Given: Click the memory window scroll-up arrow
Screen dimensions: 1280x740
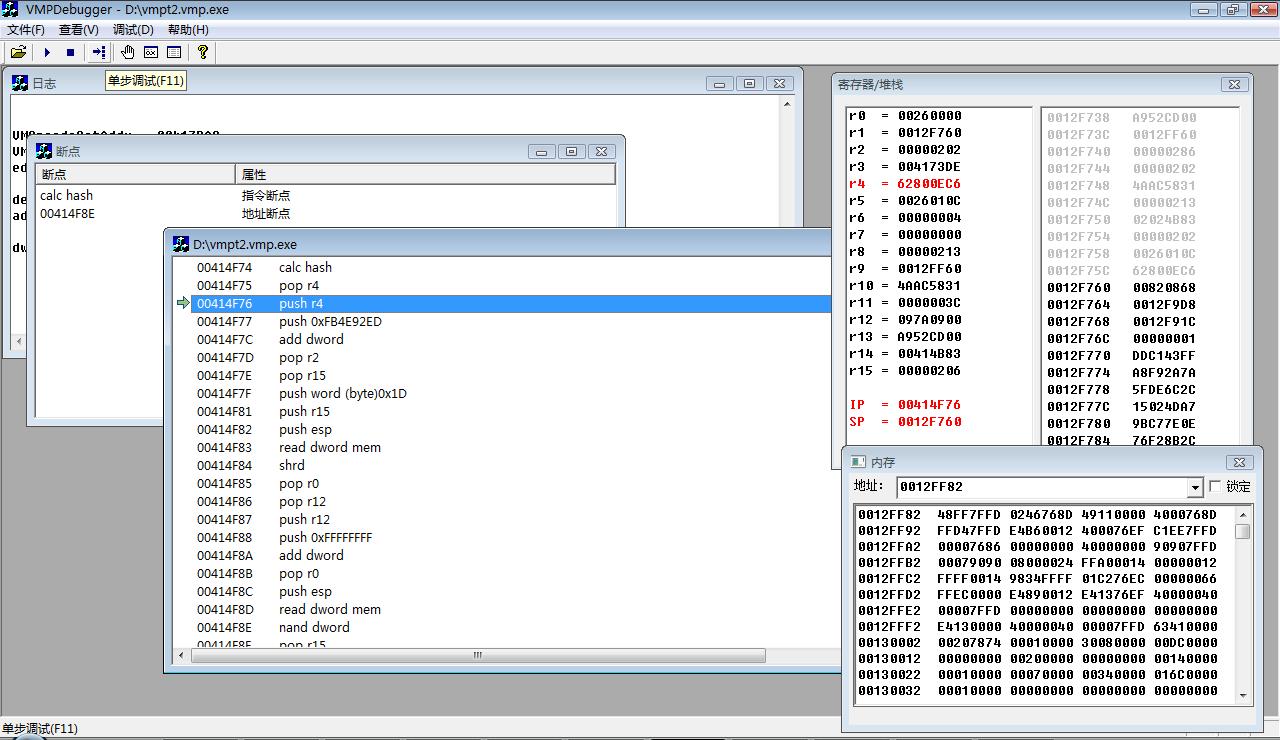Looking at the screenshot, I should 1243,514.
